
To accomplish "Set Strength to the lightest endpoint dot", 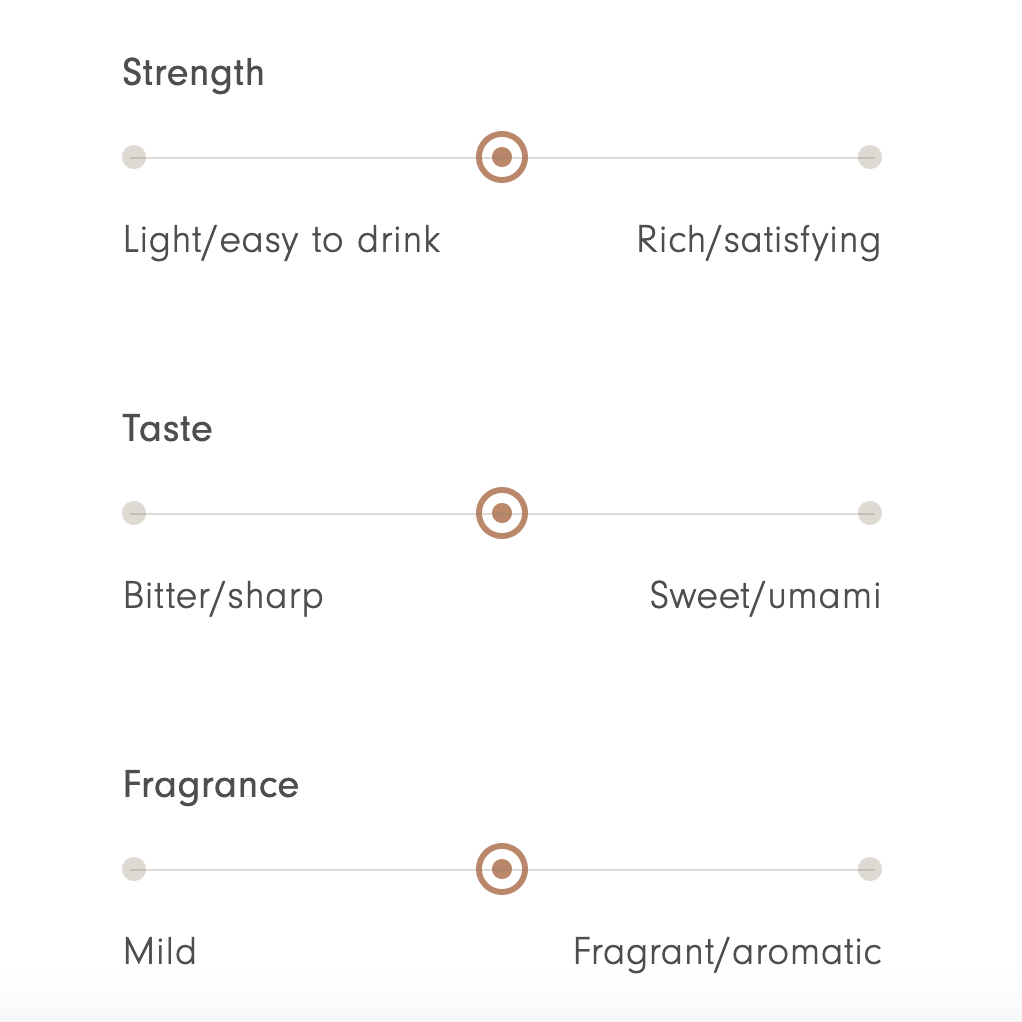I will (x=134, y=157).
